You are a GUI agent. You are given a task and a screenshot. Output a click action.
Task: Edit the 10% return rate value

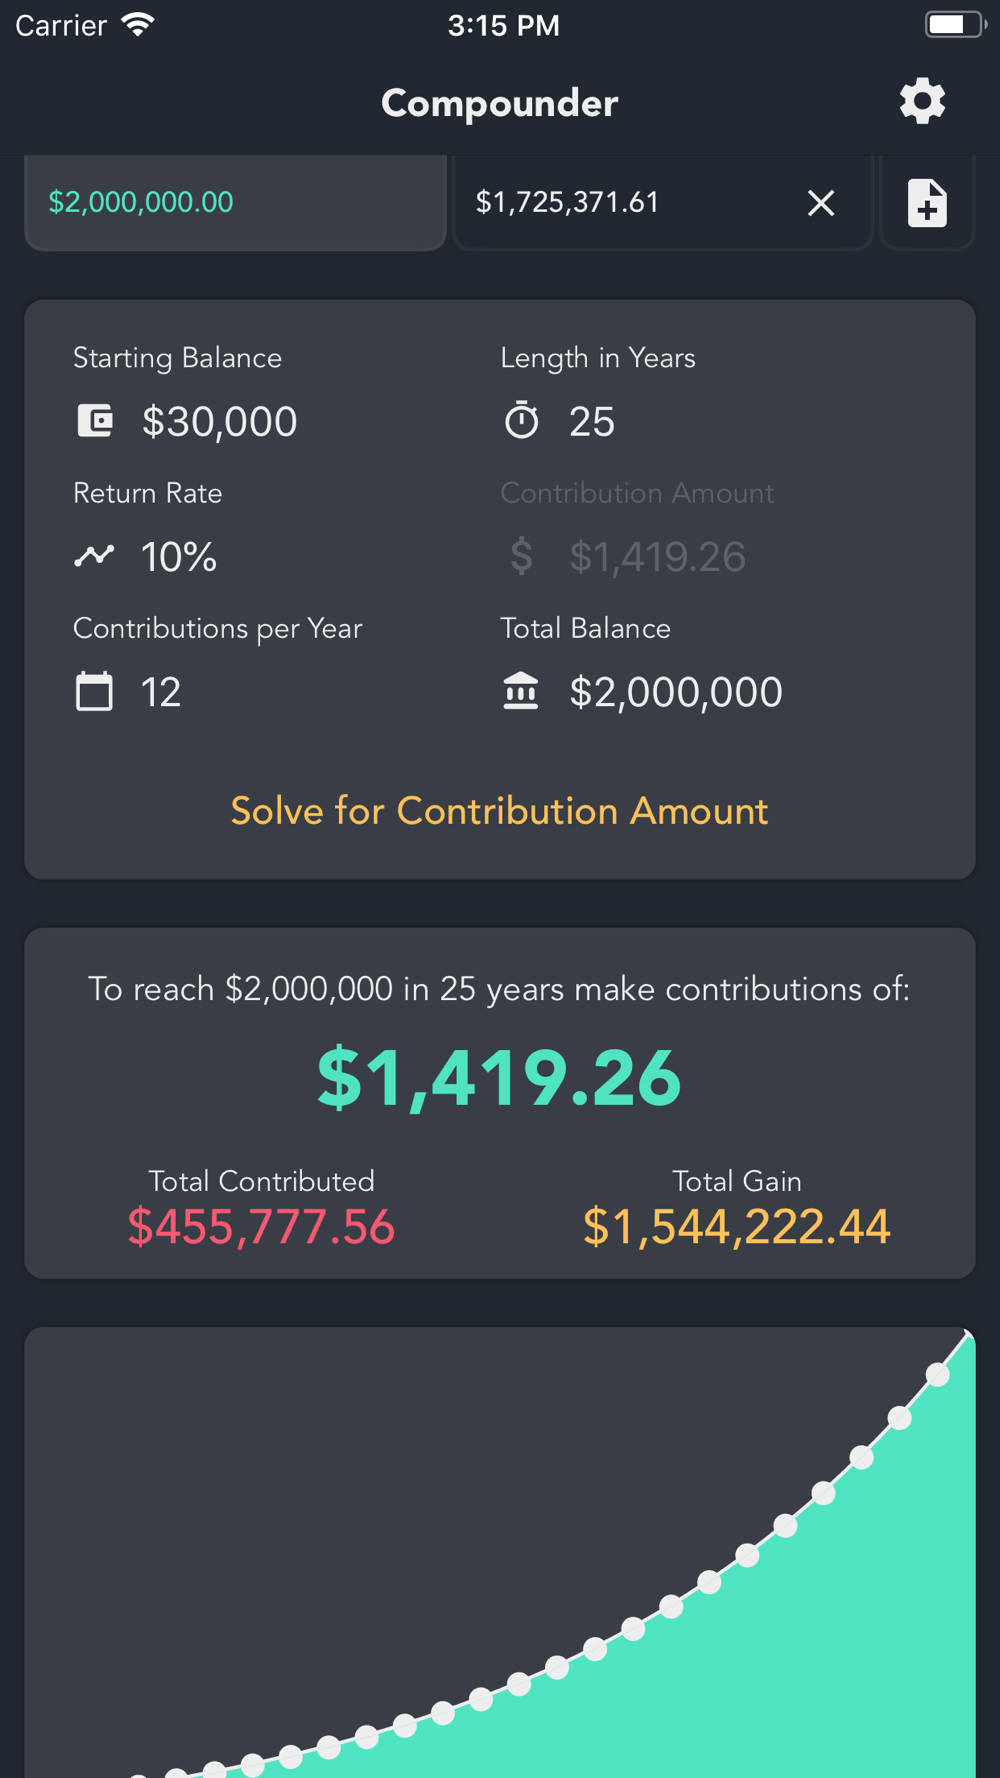click(179, 557)
